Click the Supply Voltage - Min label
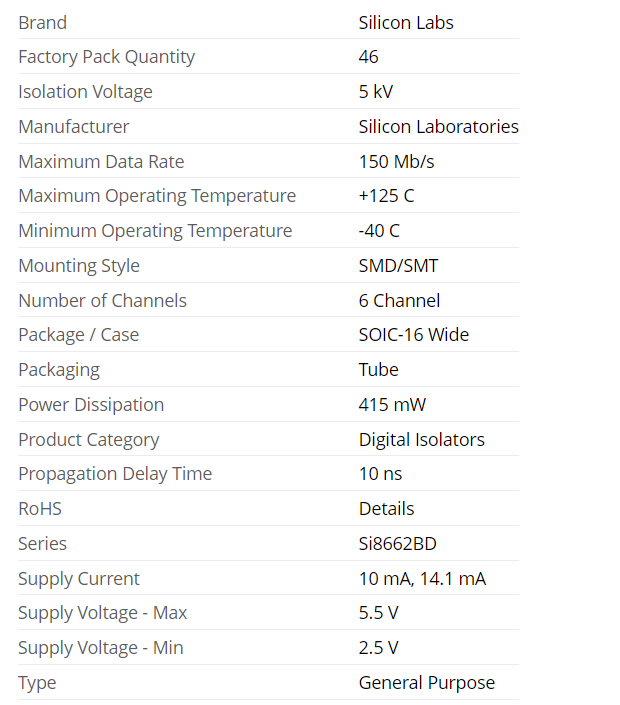The width and height of the screenshot is (620, 705). click(100, 648)
